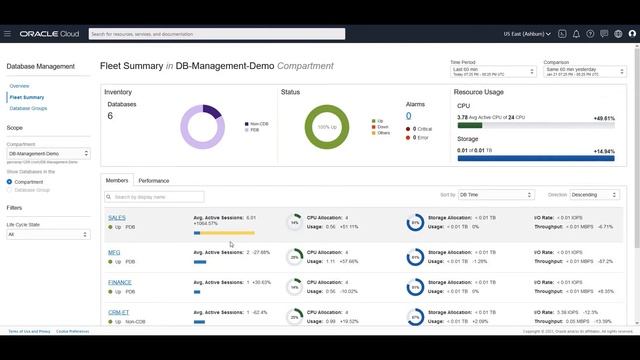Click the +49.61% CPU change value

coord(604,118)
